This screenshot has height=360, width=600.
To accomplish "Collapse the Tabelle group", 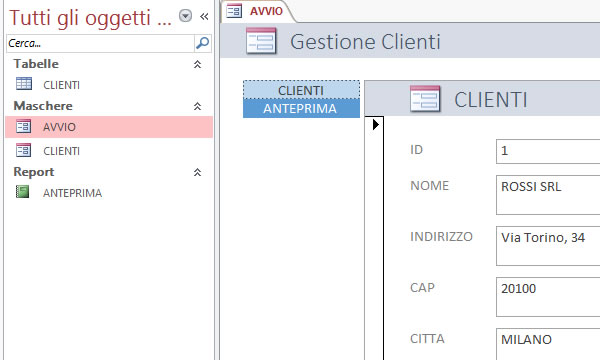I will [x=197, y=64].
